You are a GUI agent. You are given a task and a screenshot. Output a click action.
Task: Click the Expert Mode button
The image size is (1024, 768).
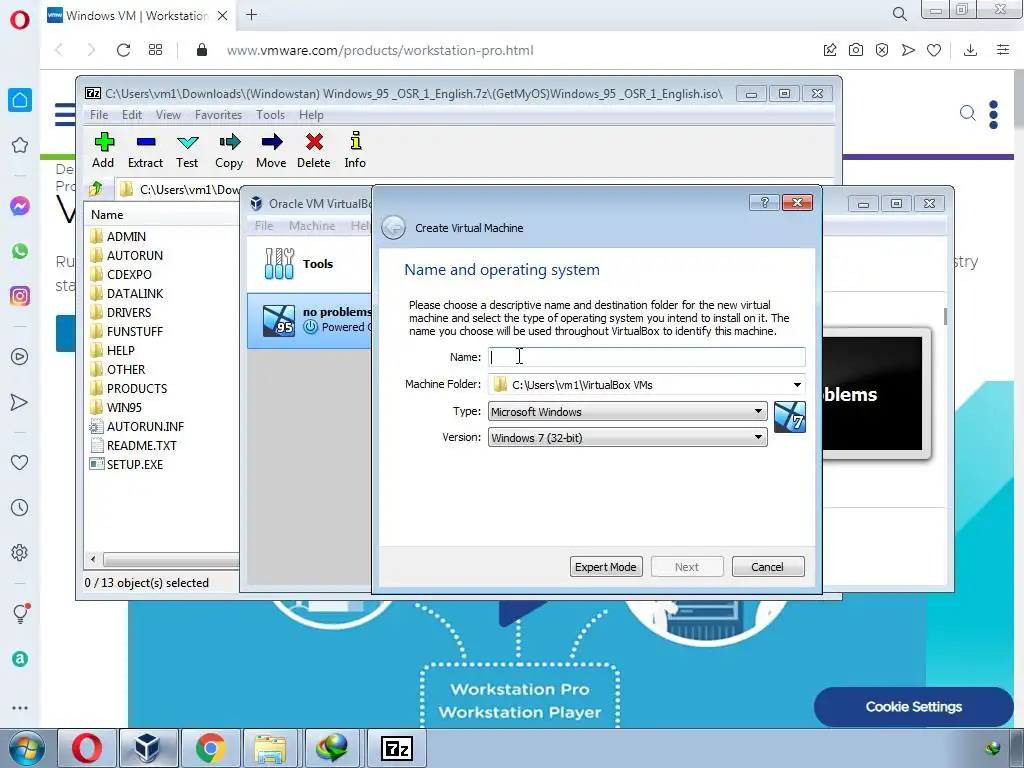click(606, 567)
